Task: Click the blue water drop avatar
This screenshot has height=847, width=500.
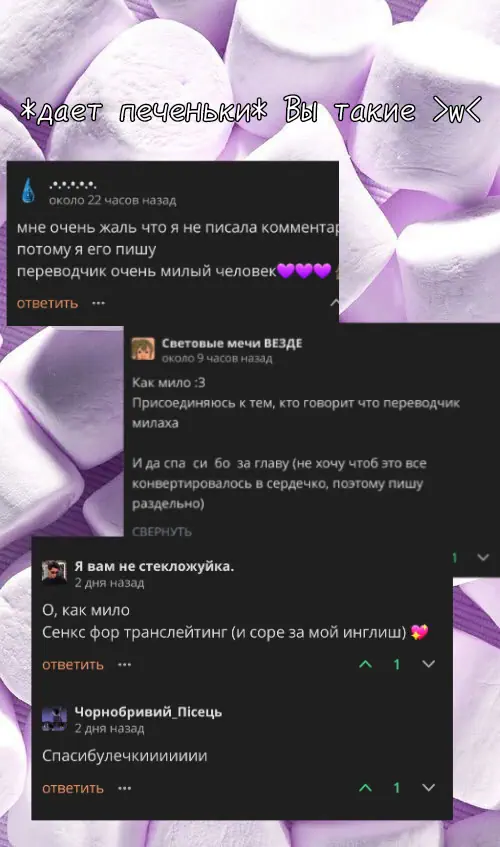Action: 28,192
